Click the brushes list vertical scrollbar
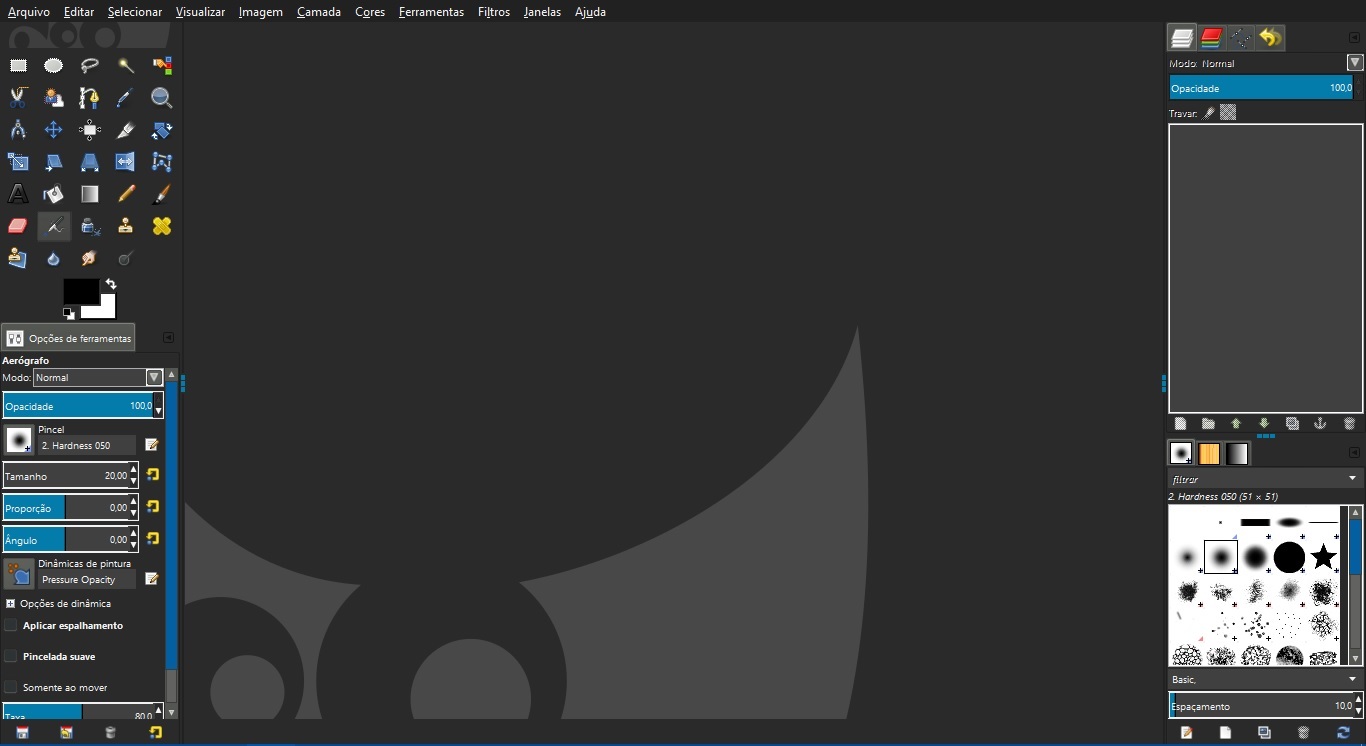 [x=1355, y=585]
